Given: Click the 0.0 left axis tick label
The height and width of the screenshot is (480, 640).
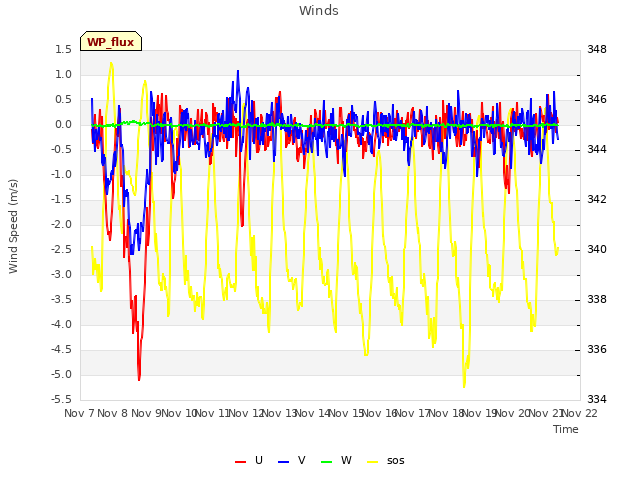Looking at the screenshot, I should (x=63, y=124).
